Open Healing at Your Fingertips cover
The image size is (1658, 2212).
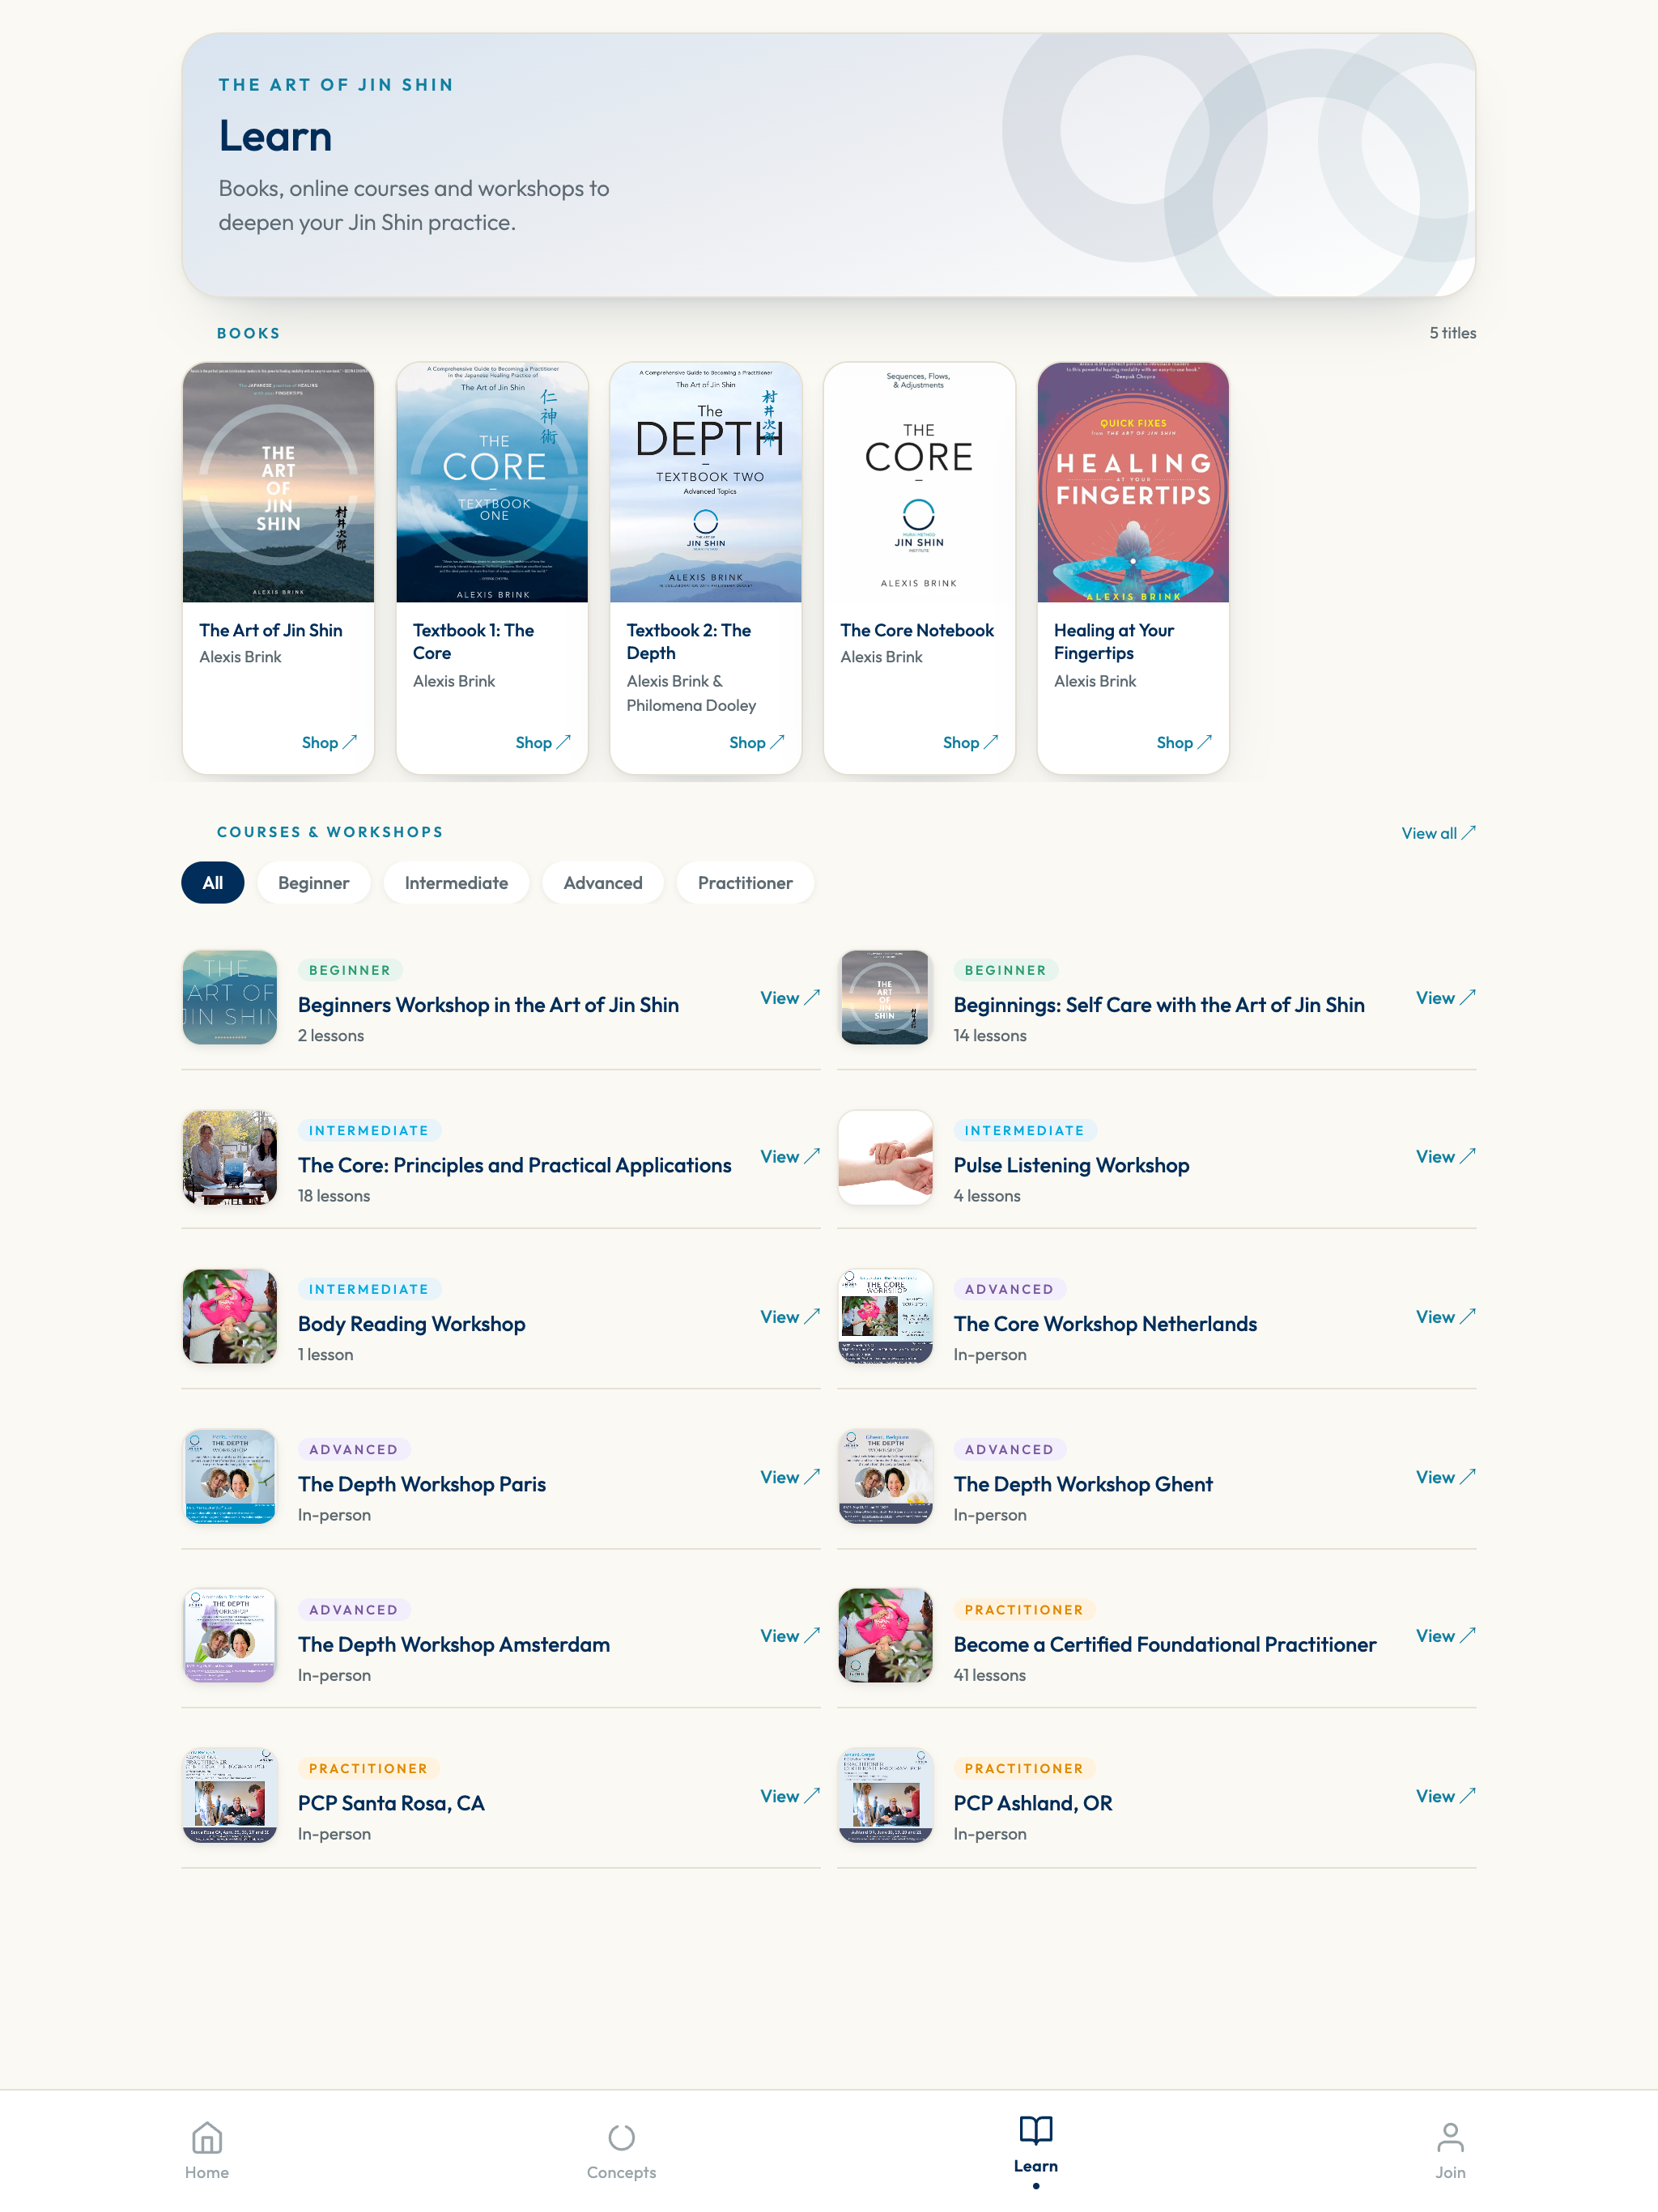1133,482
